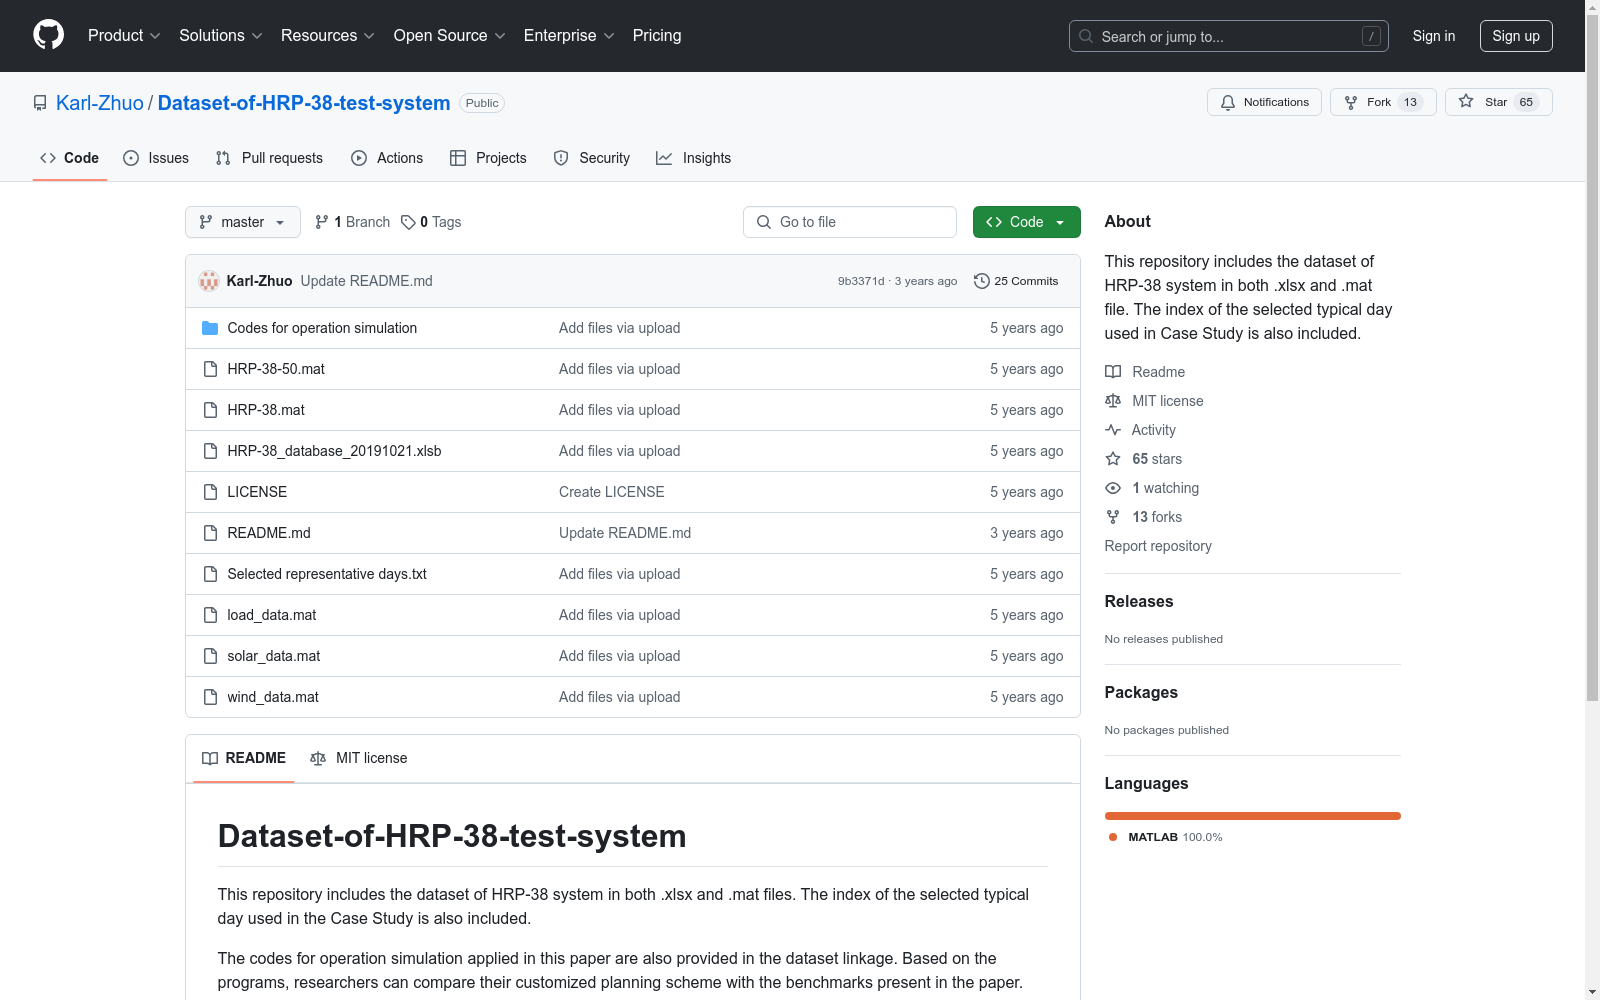Click the branch icon beside 1 Branch
Screen dimensions: 1600x1000
tap(322, 222)
